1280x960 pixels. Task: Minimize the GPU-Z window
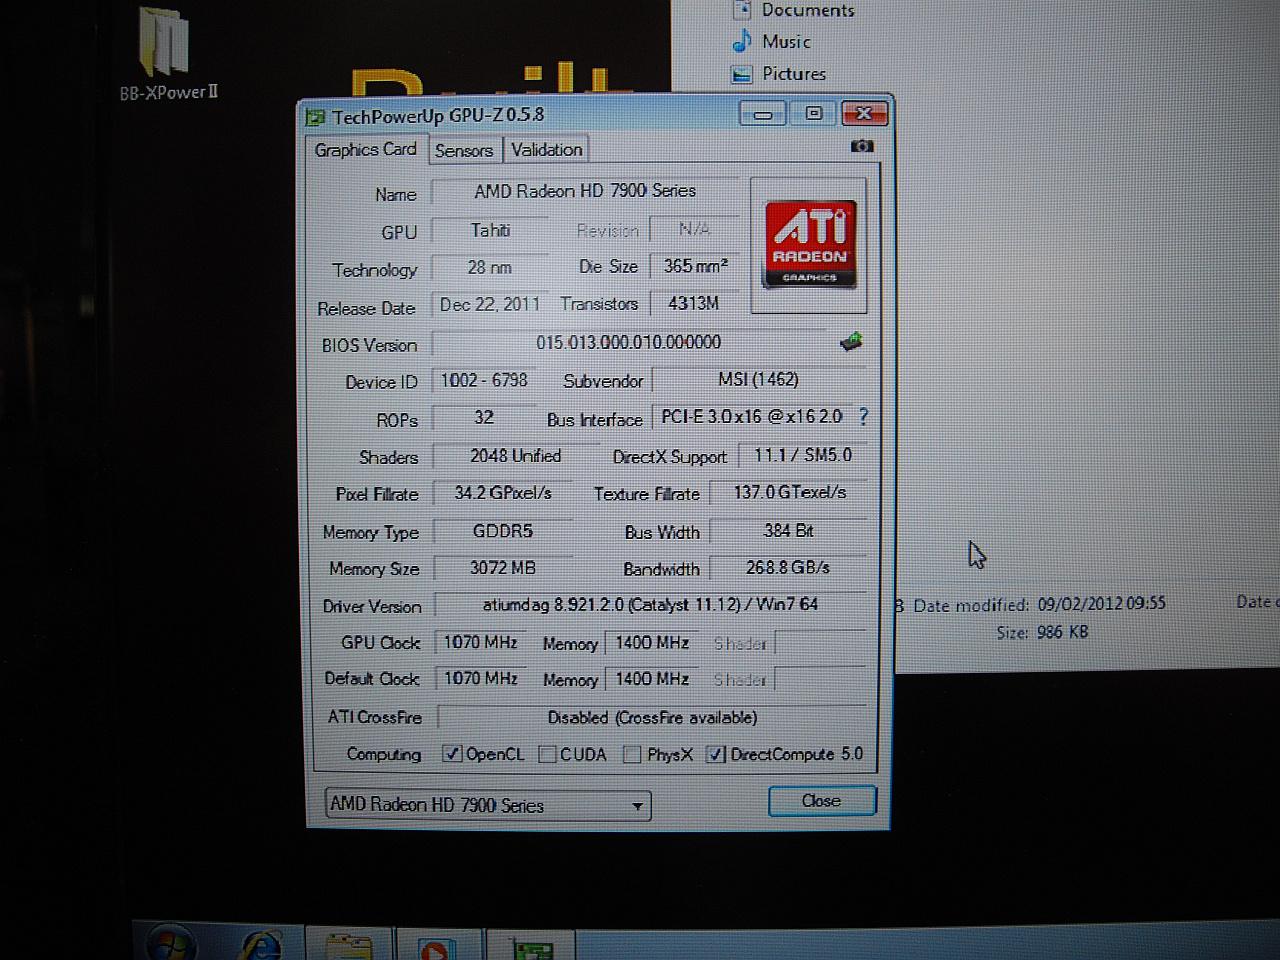click(763, 114)
